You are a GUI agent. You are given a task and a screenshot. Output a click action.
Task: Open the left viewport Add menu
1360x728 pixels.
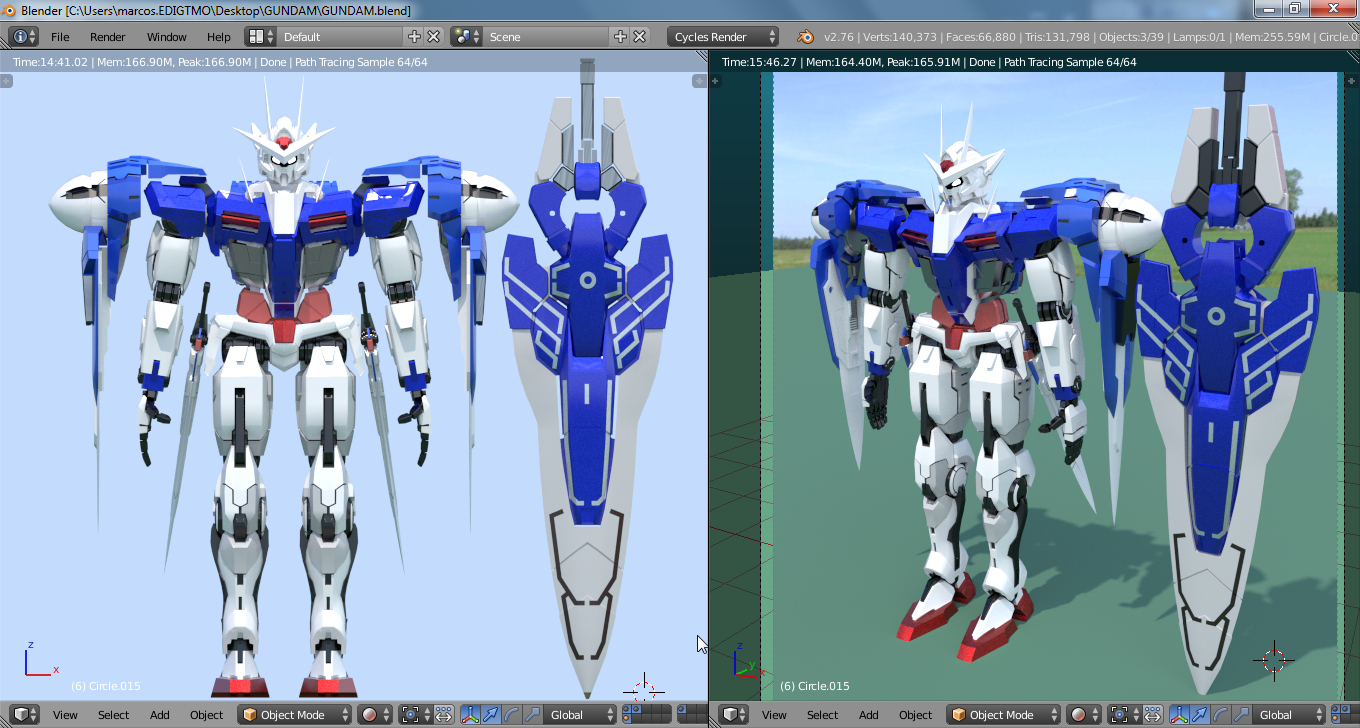pos(160,715)
